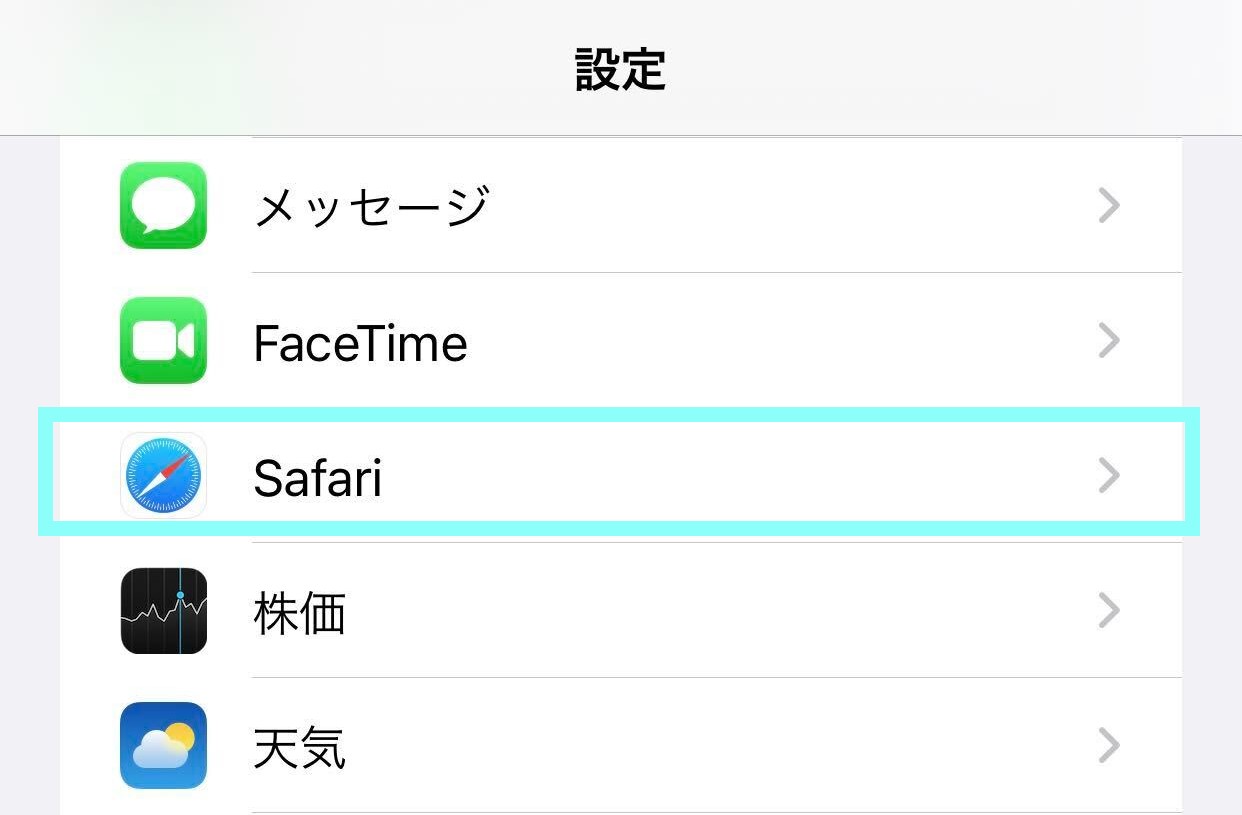Tap the 設定 title in header
The image size is (1242, 815).
point(620,69)
